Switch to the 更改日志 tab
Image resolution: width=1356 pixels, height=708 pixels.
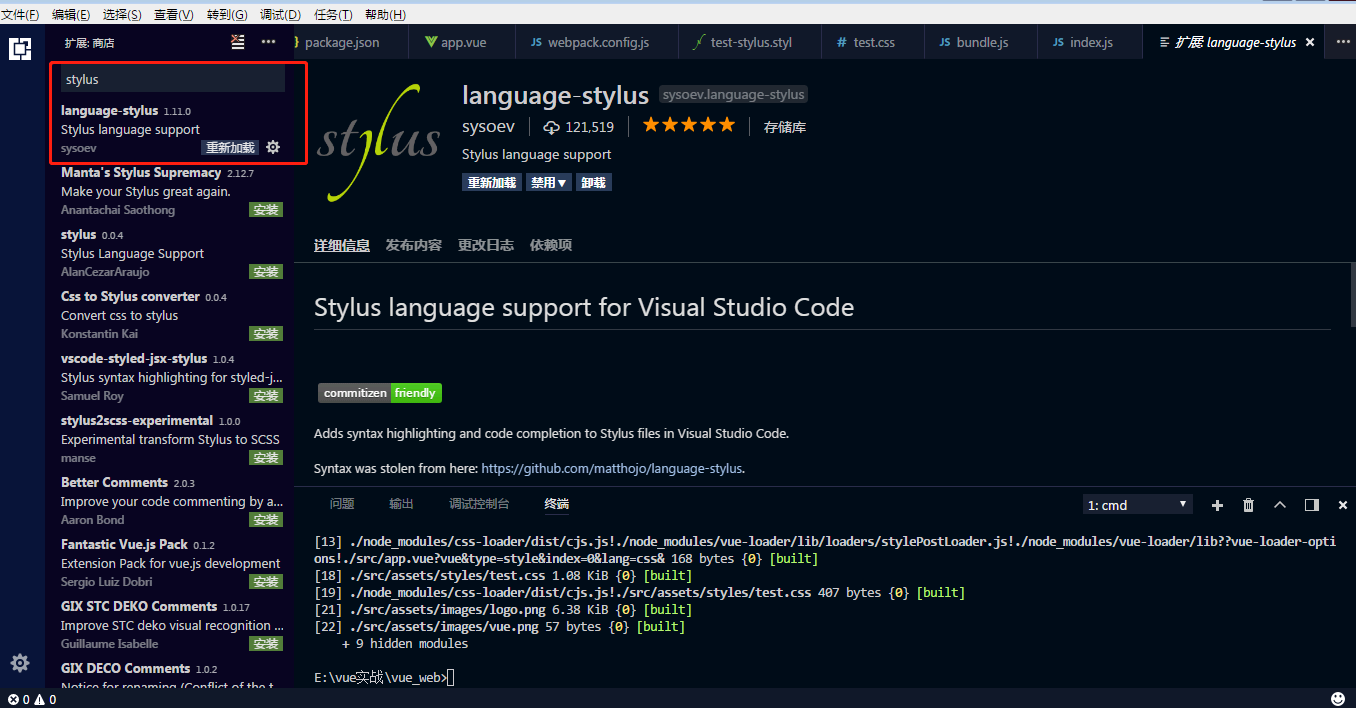click(x=485, y=244)
